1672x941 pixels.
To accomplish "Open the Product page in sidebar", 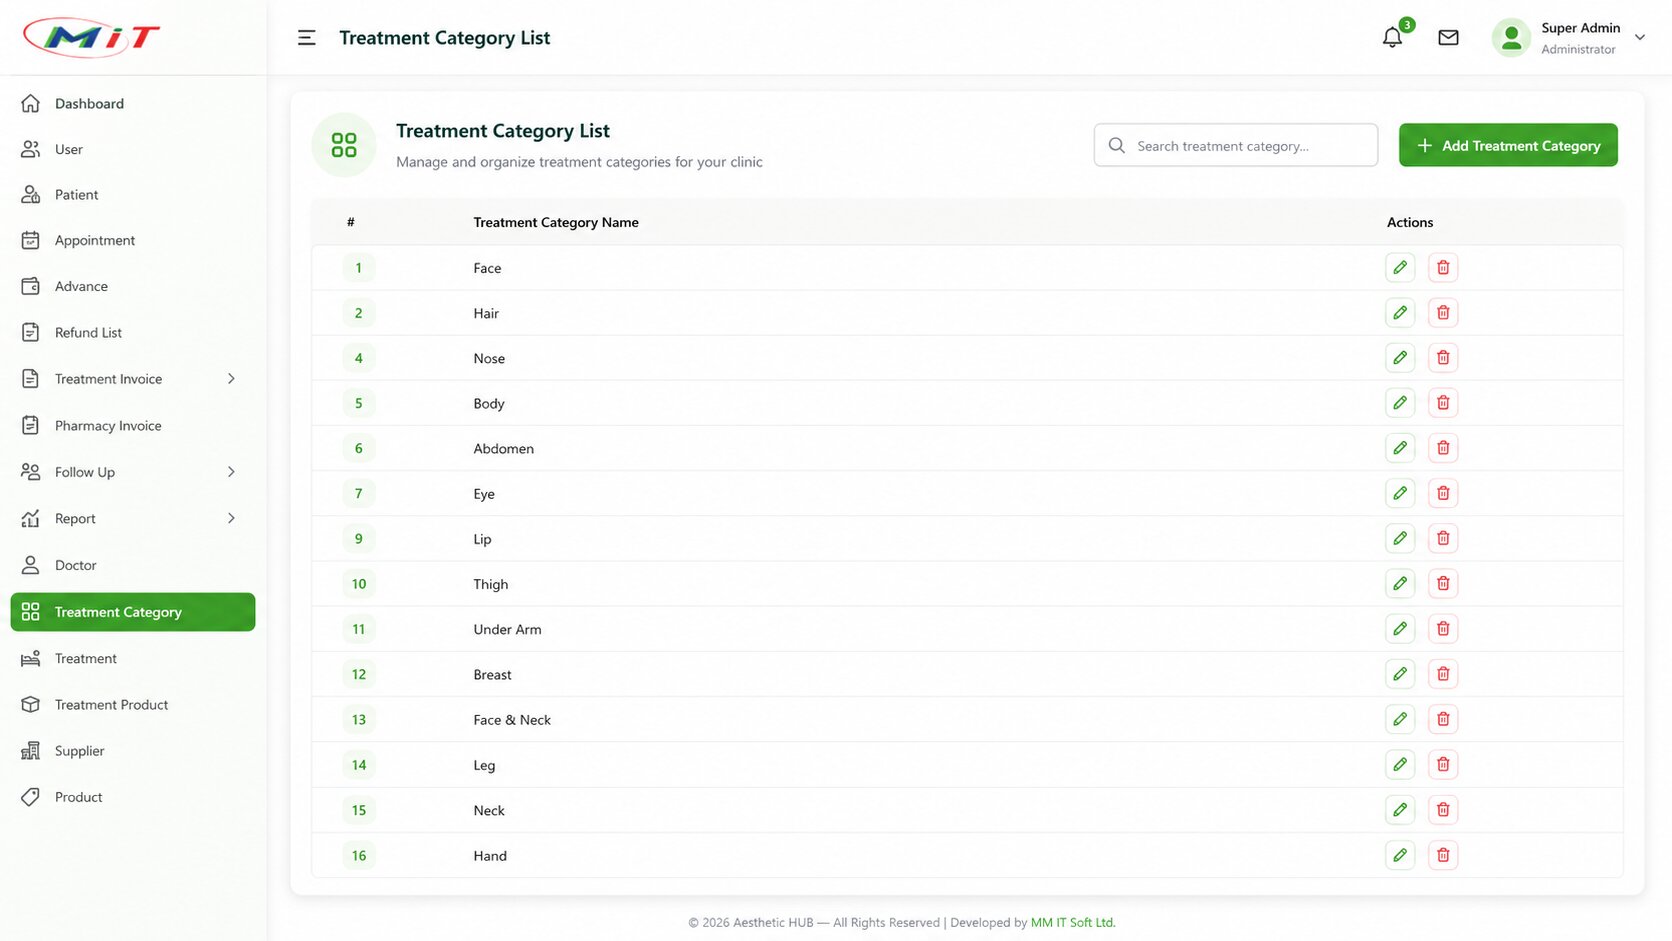I will click(x=133, y=797).
